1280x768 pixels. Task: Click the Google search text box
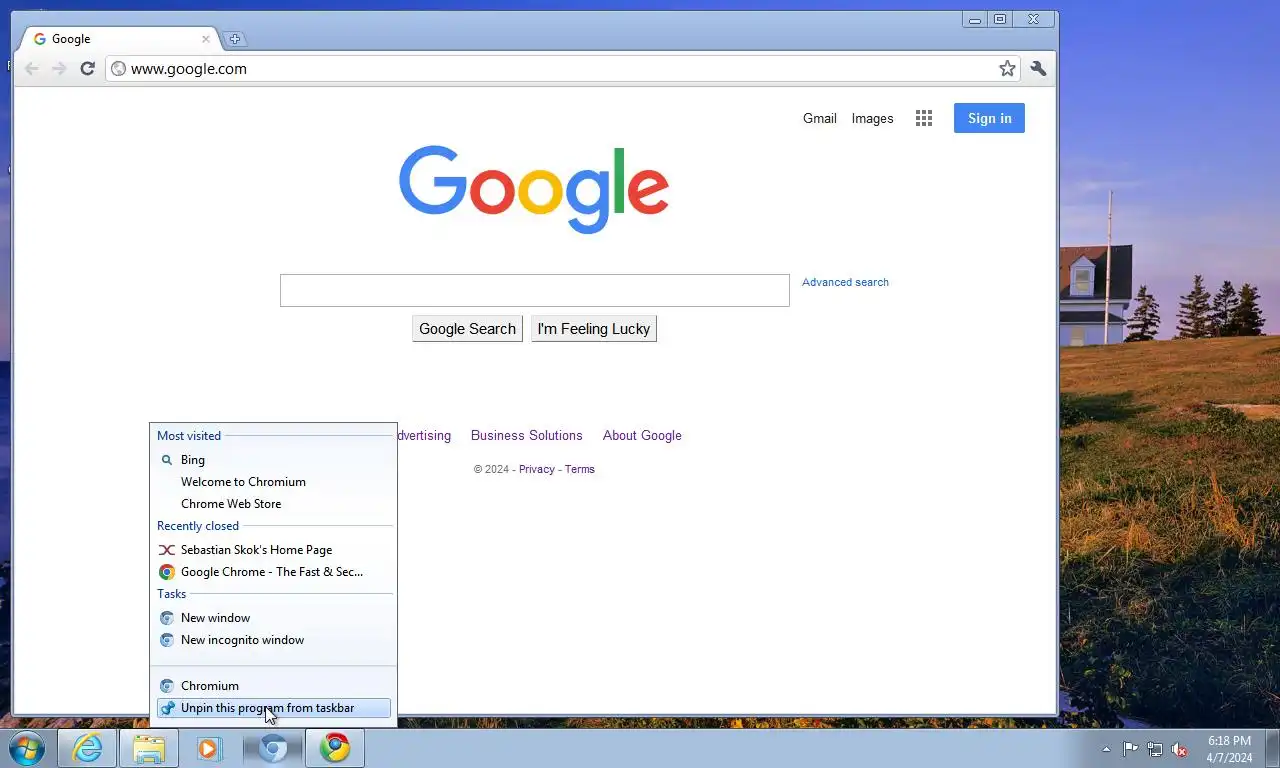pyautogui.click(x=535, y=290)
